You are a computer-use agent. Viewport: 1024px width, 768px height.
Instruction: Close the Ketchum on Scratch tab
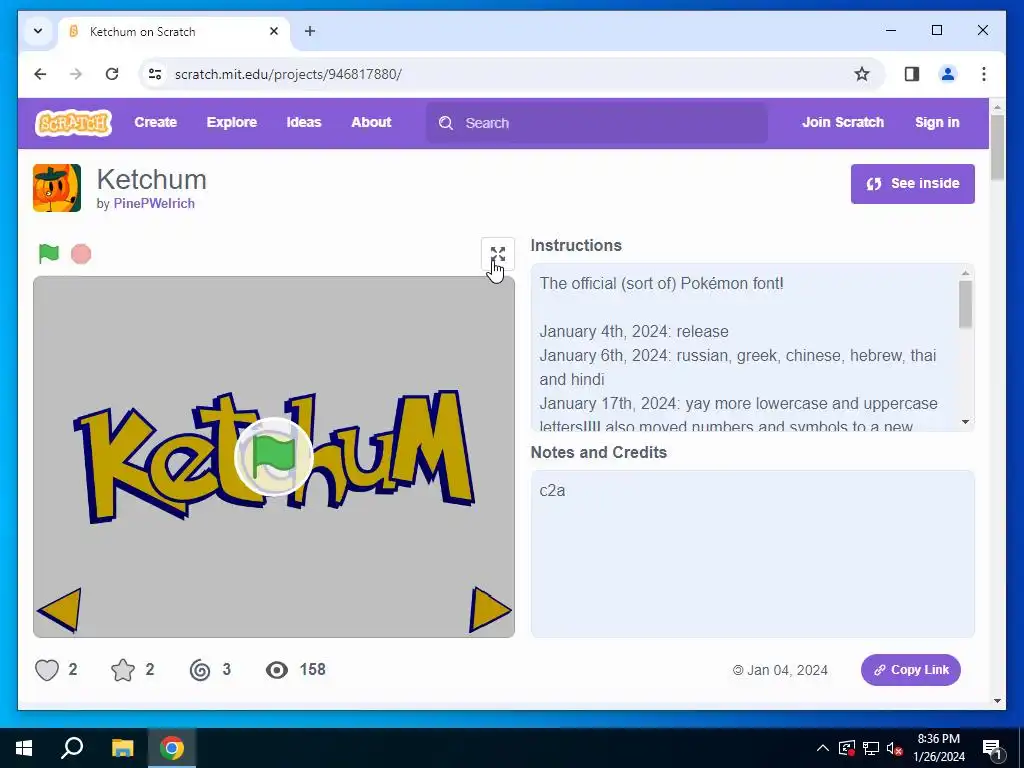tap(274, 31)
